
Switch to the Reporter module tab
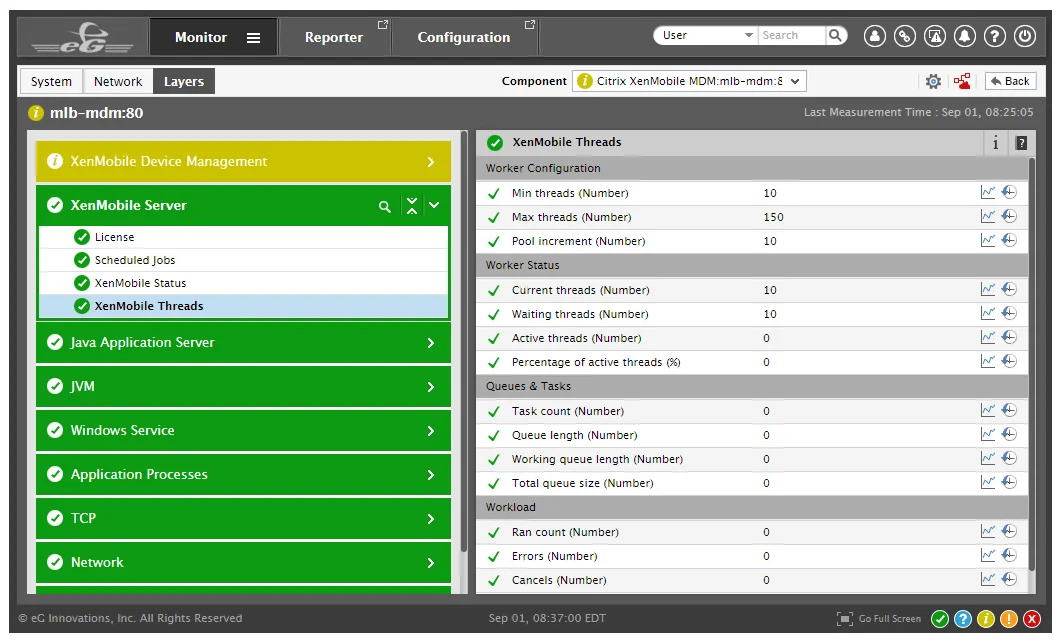pos(335,37)
